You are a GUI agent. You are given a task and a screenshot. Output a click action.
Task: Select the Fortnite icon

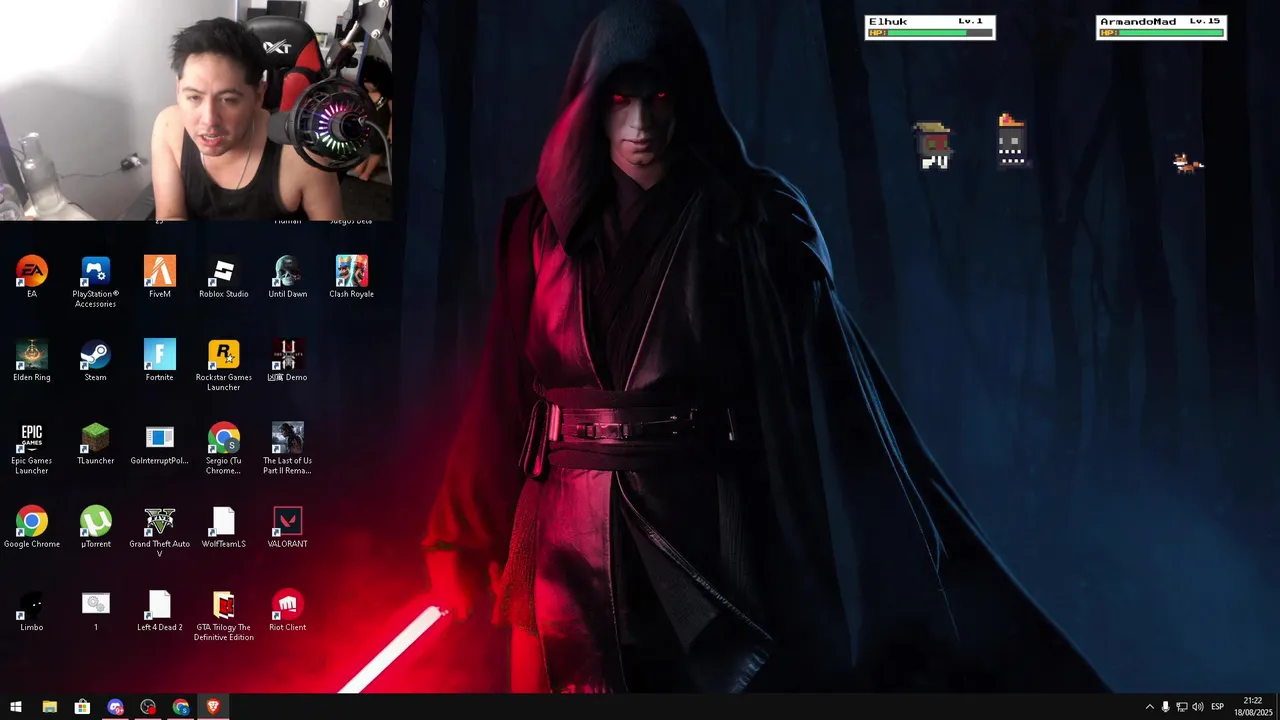pos(160,360)
